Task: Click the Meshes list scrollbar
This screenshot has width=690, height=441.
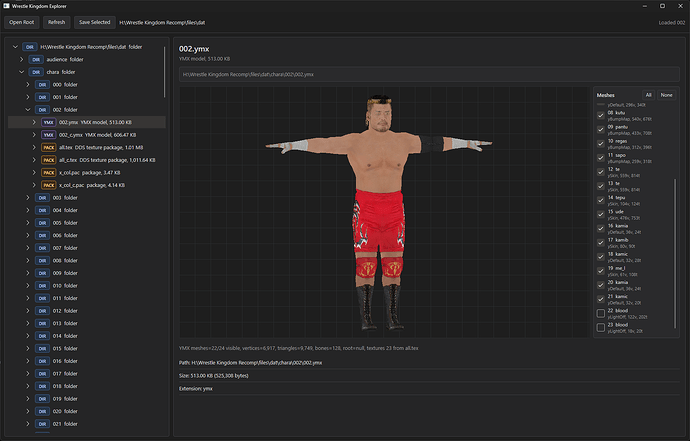Action: coord(675,253)
